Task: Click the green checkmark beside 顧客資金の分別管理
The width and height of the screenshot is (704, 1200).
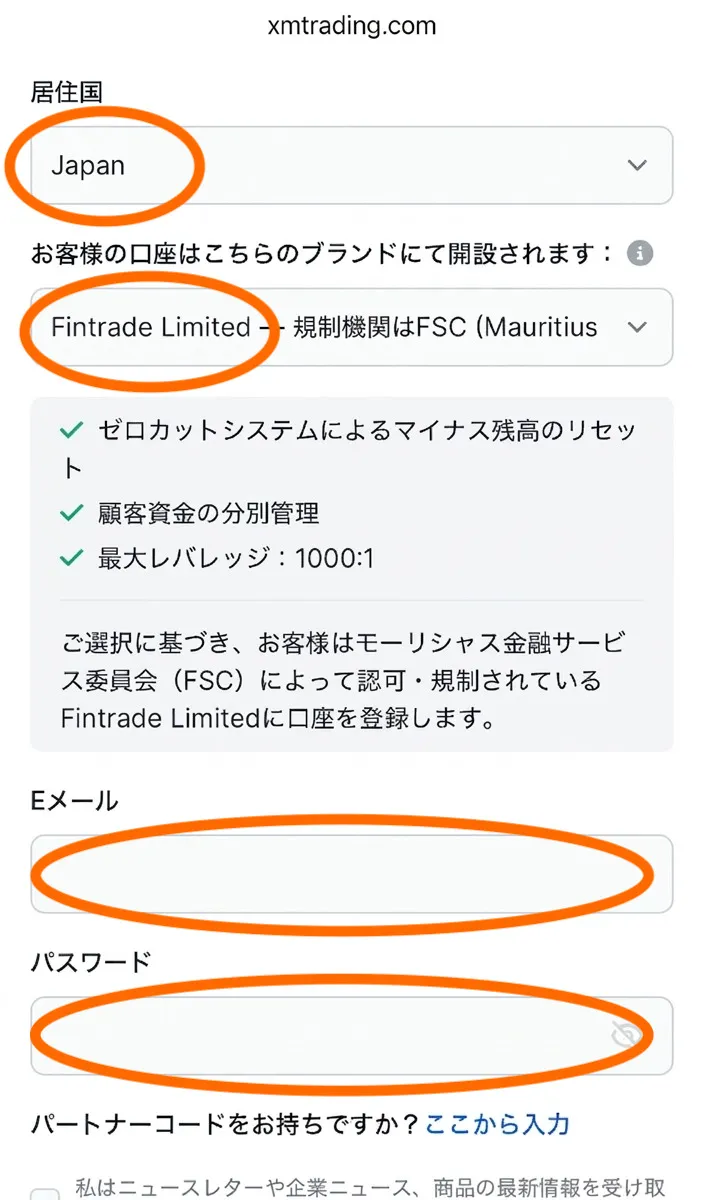Action: [71, 514]
